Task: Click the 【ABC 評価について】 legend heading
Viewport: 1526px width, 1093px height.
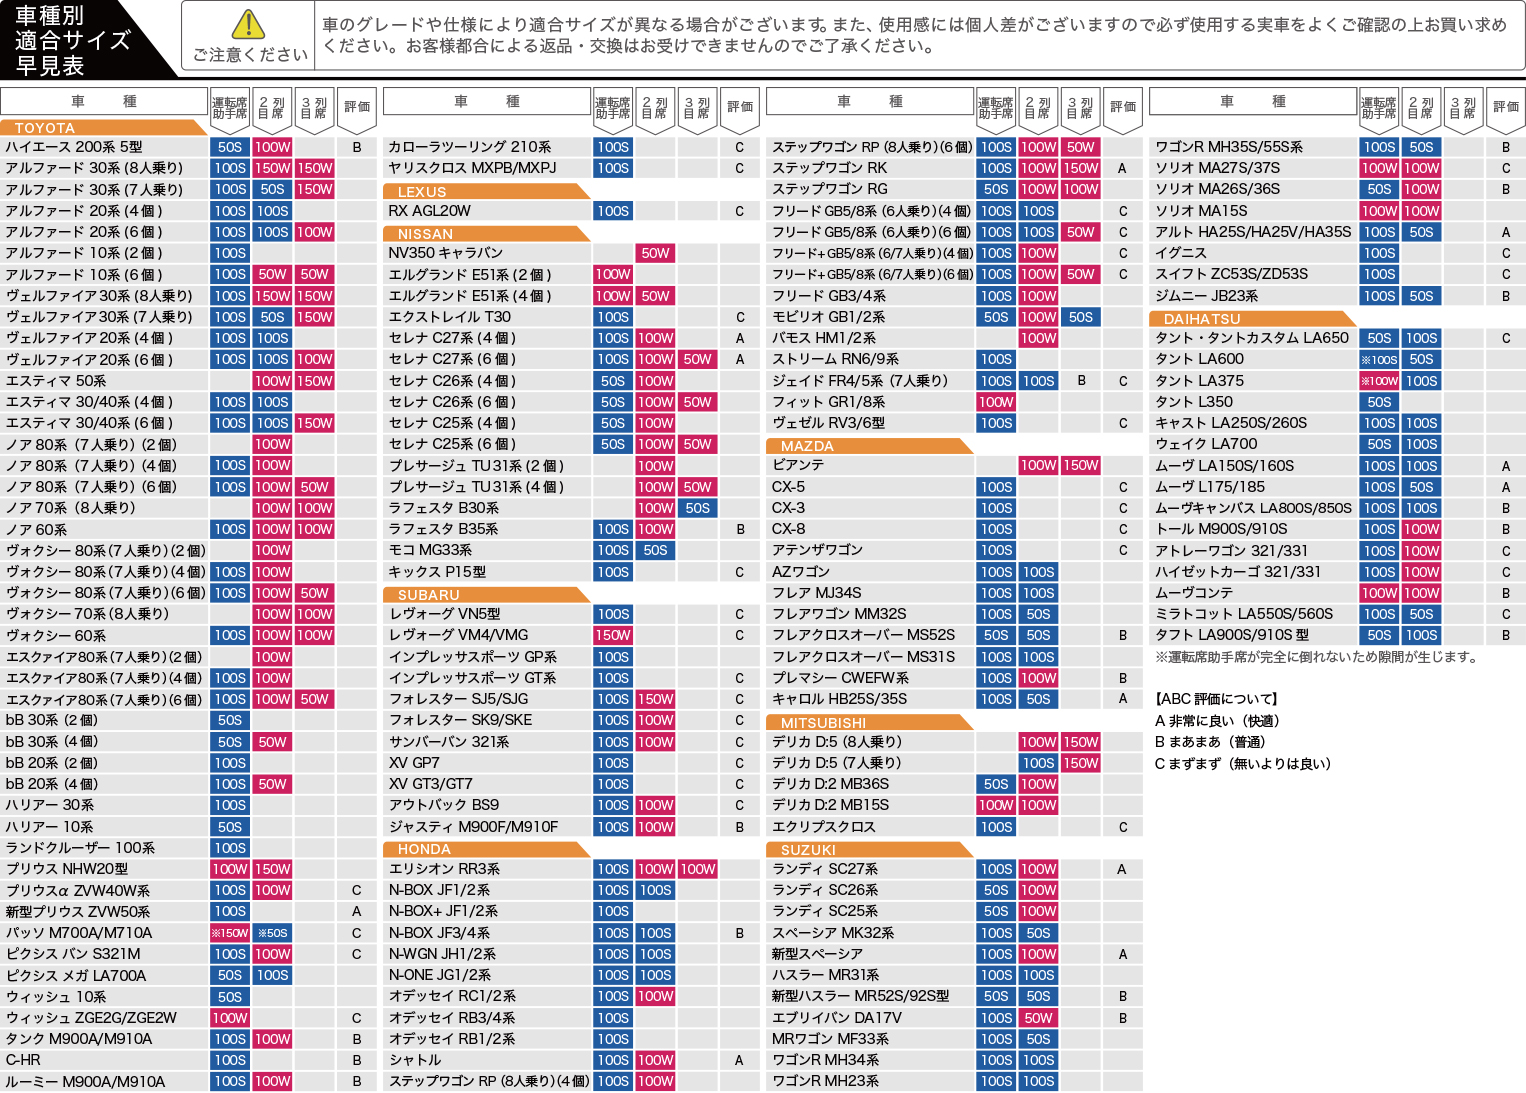Action: click(1216, 699)
